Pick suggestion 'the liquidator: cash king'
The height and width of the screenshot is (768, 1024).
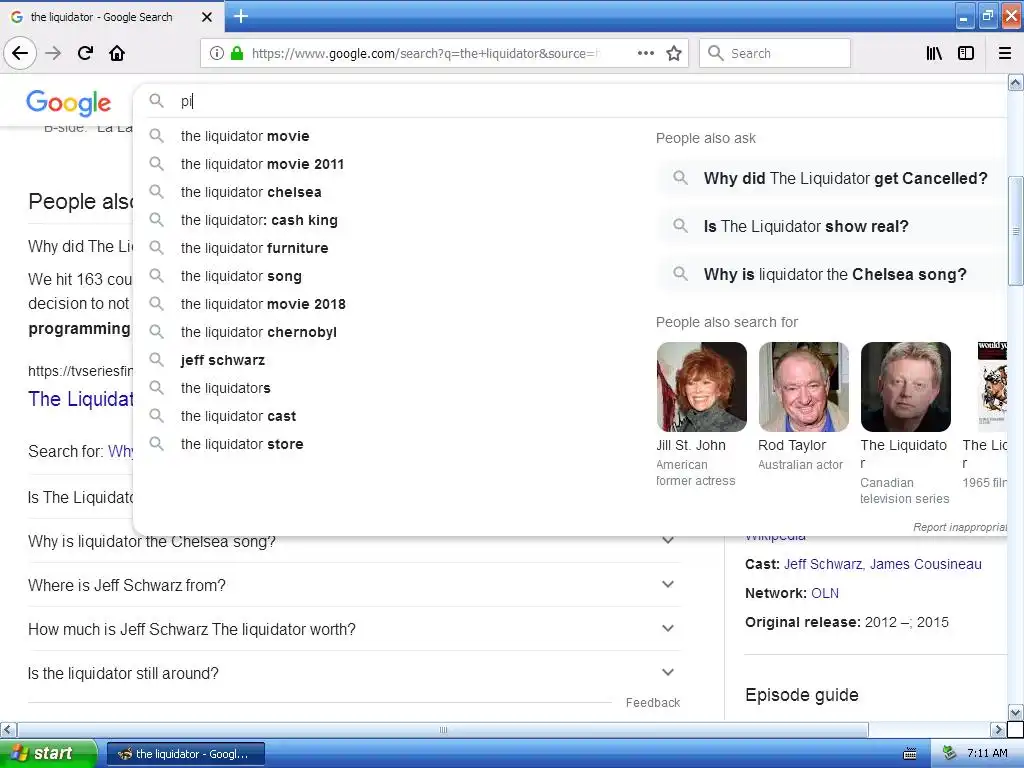pos(259,220)
